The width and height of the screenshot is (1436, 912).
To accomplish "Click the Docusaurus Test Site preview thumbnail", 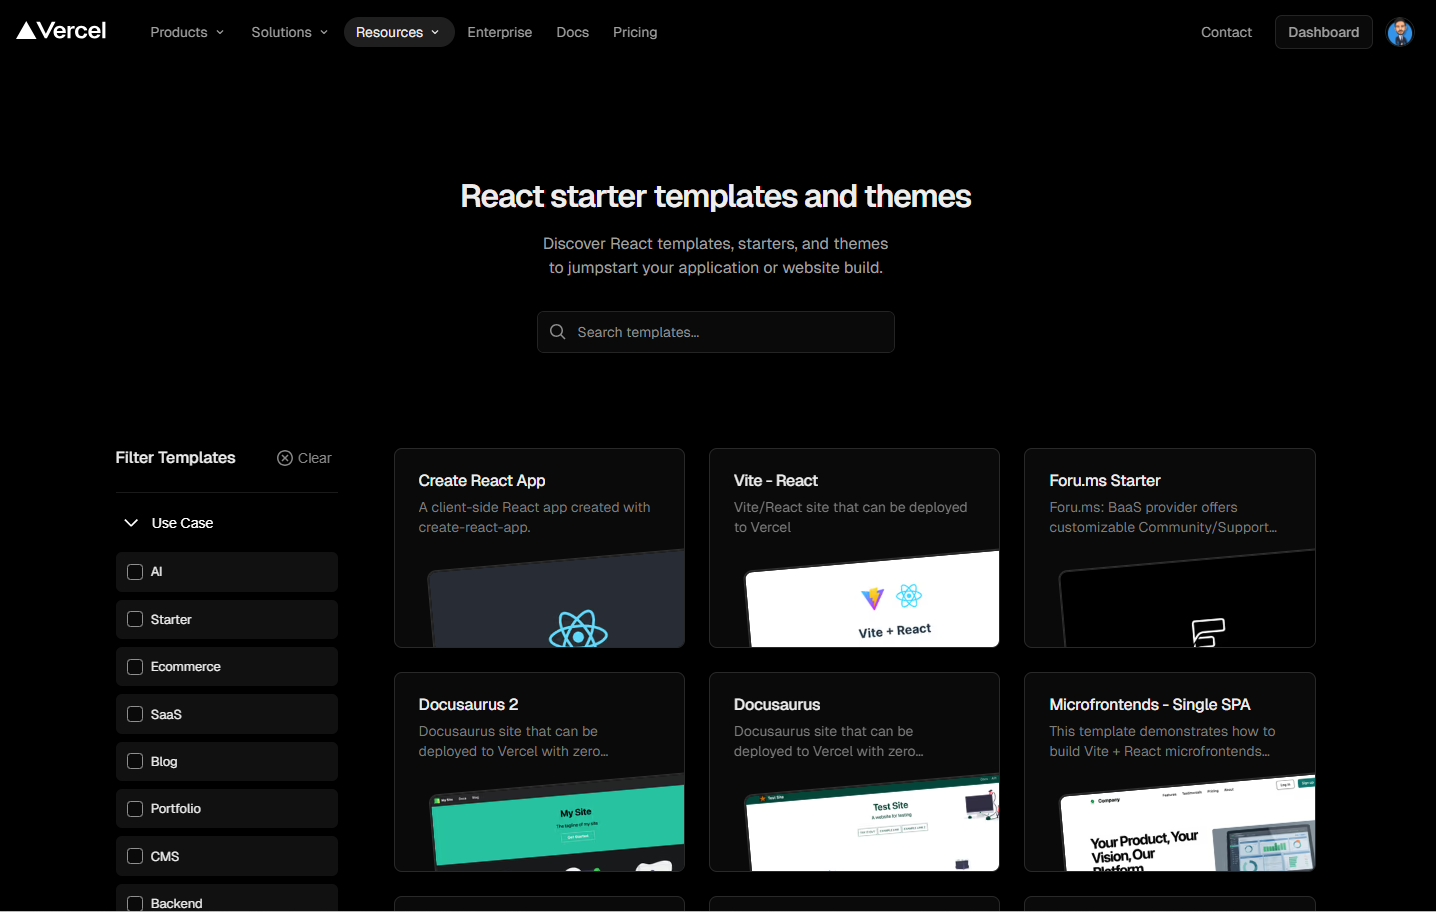I will pos(872,823).
